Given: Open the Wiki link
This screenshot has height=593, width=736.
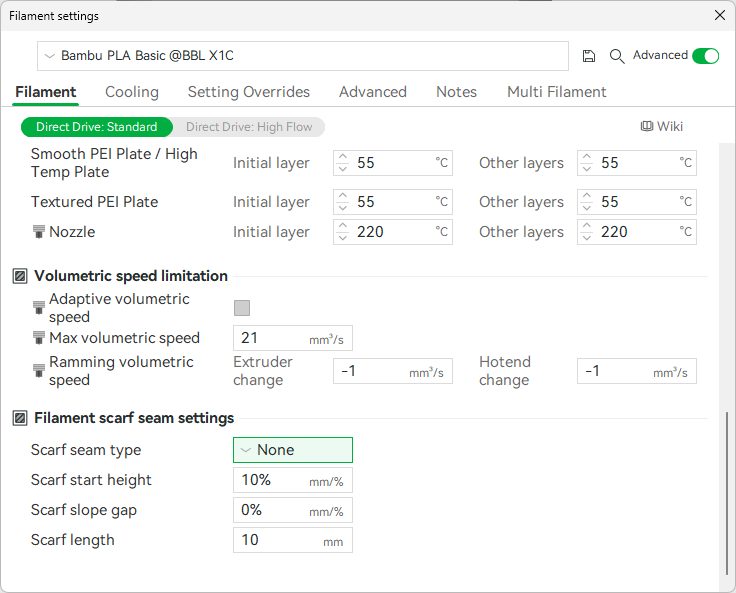Looking at the screenshot, I should (x=662, y=126).
